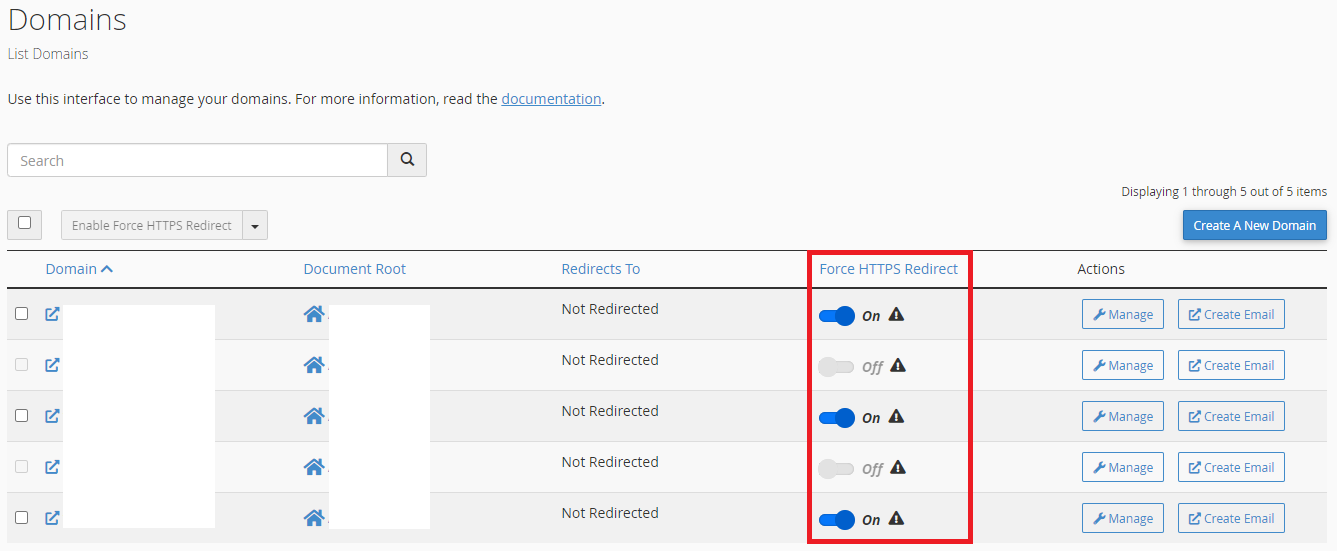Click the third row's external link icon
This screenshot has width=1337, height=551.
click(52, 416)
